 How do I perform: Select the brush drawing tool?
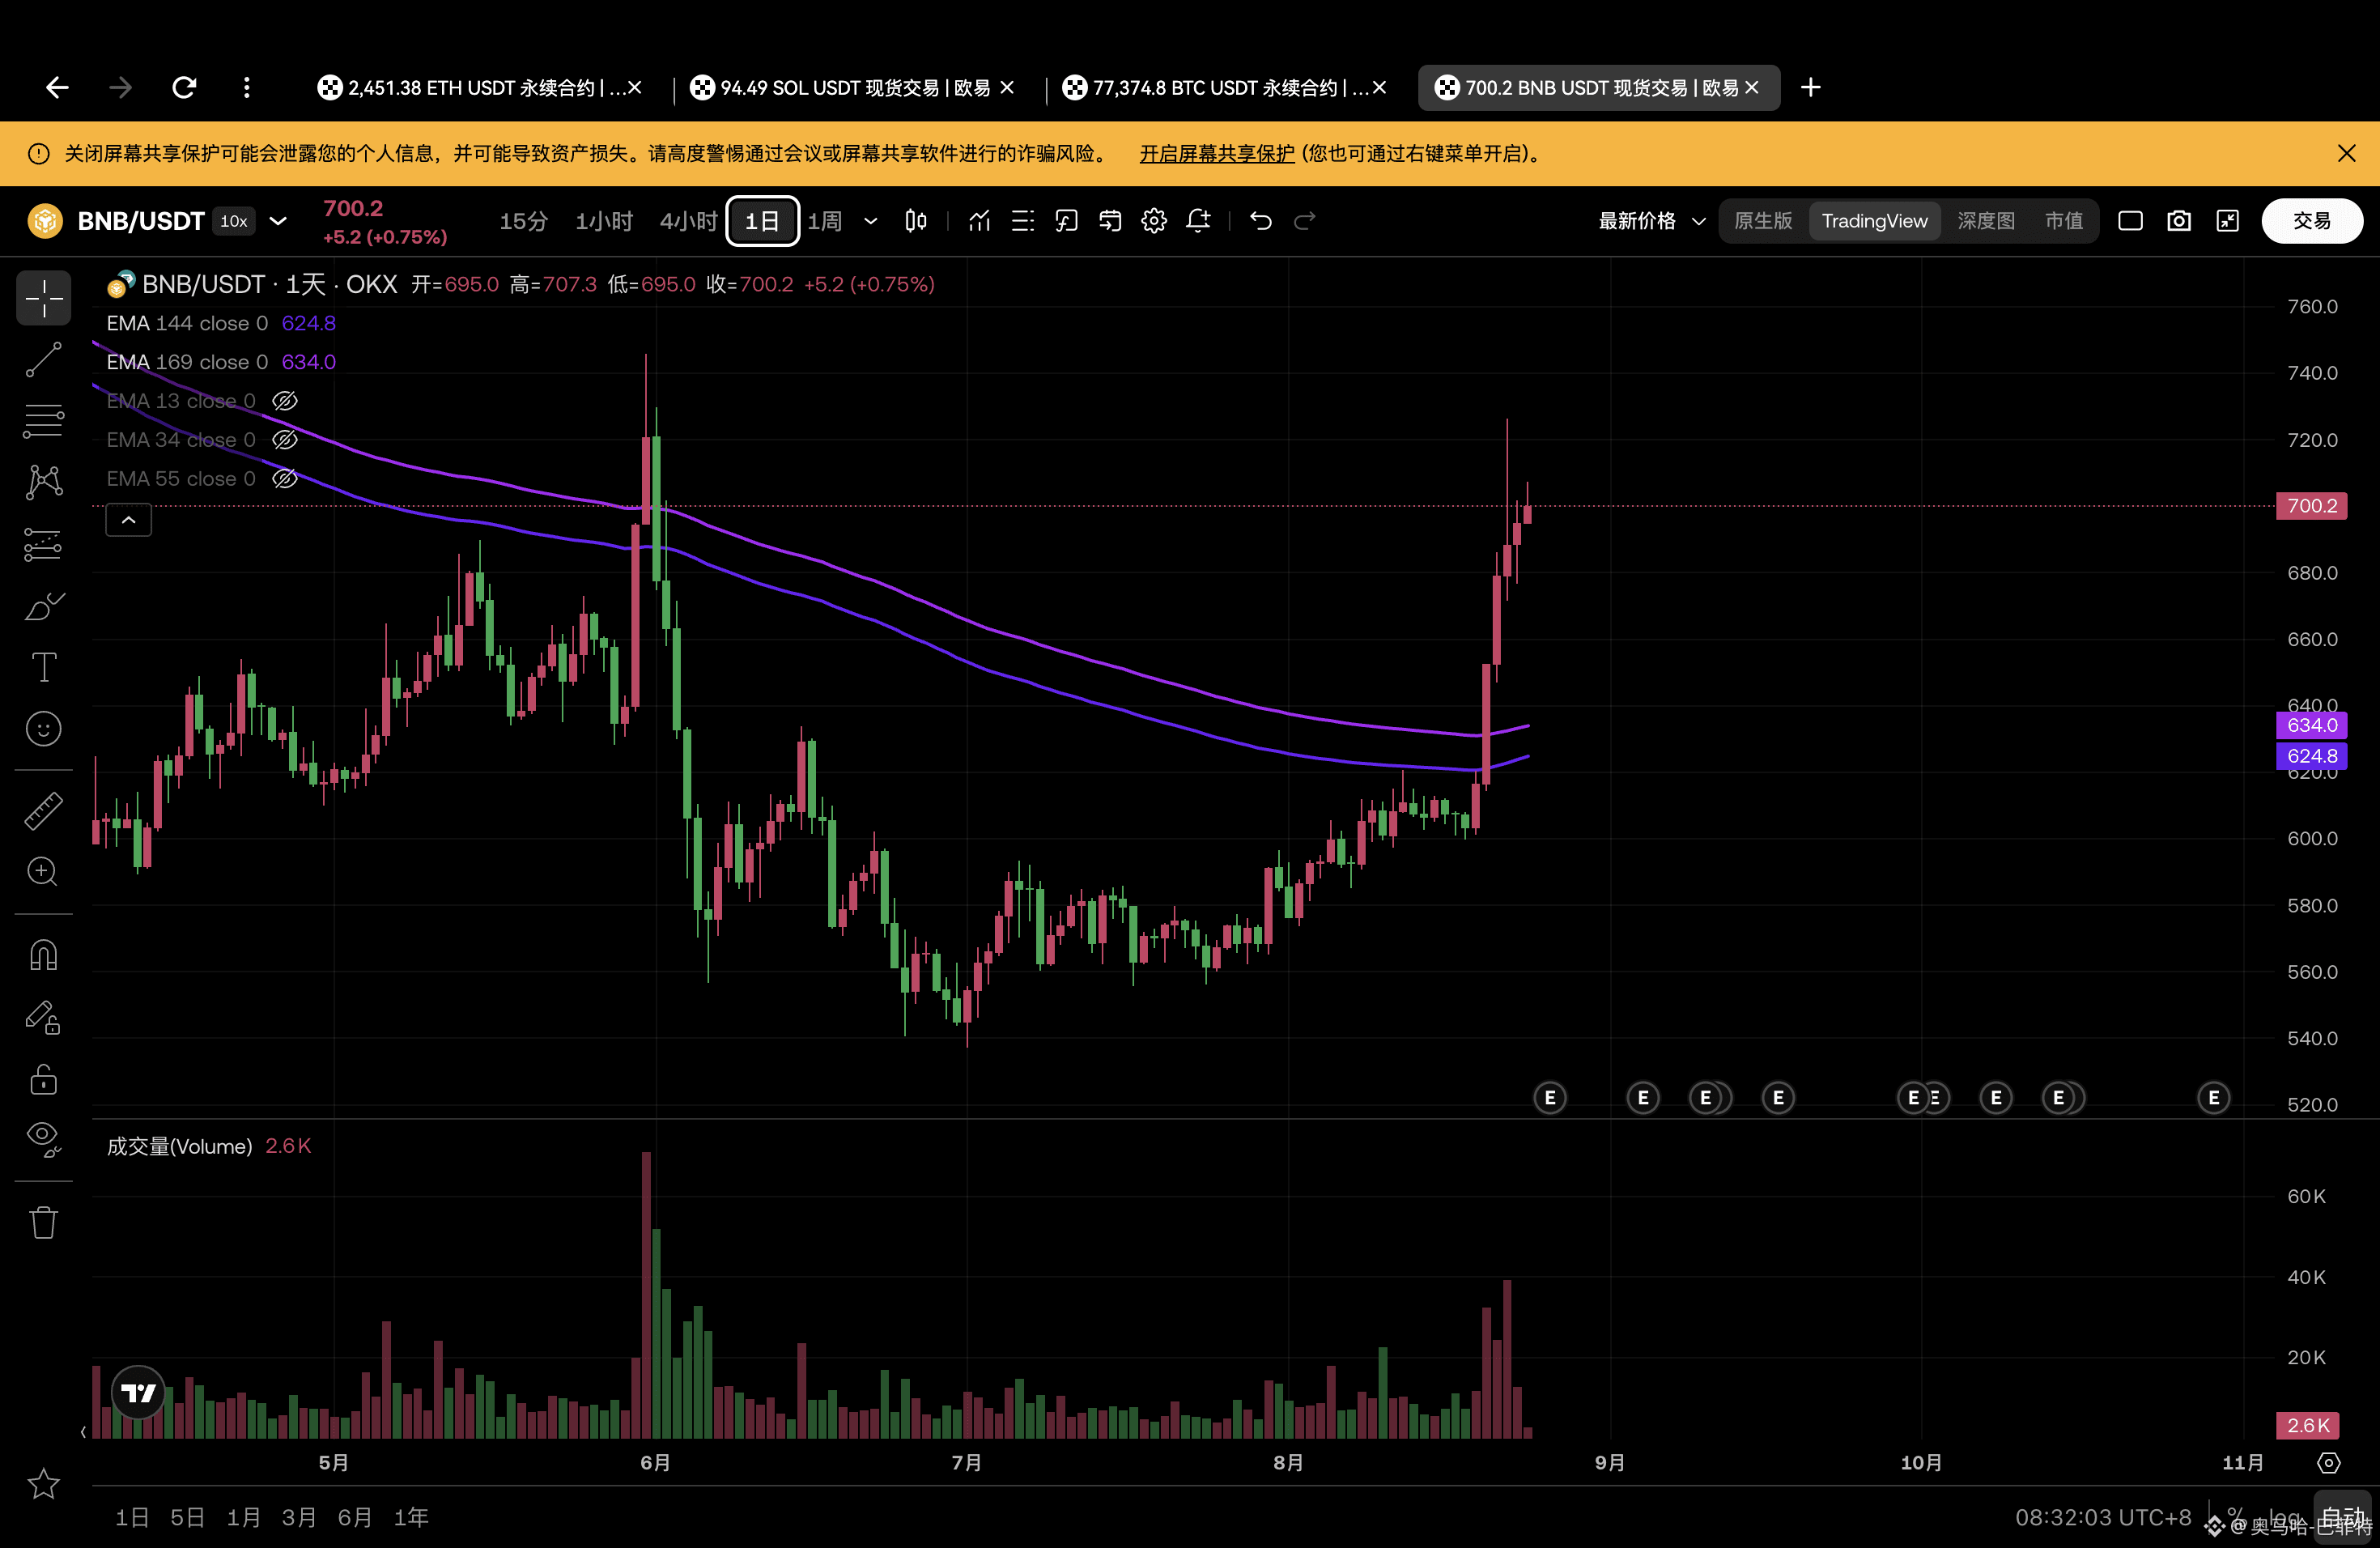point(44,606)
